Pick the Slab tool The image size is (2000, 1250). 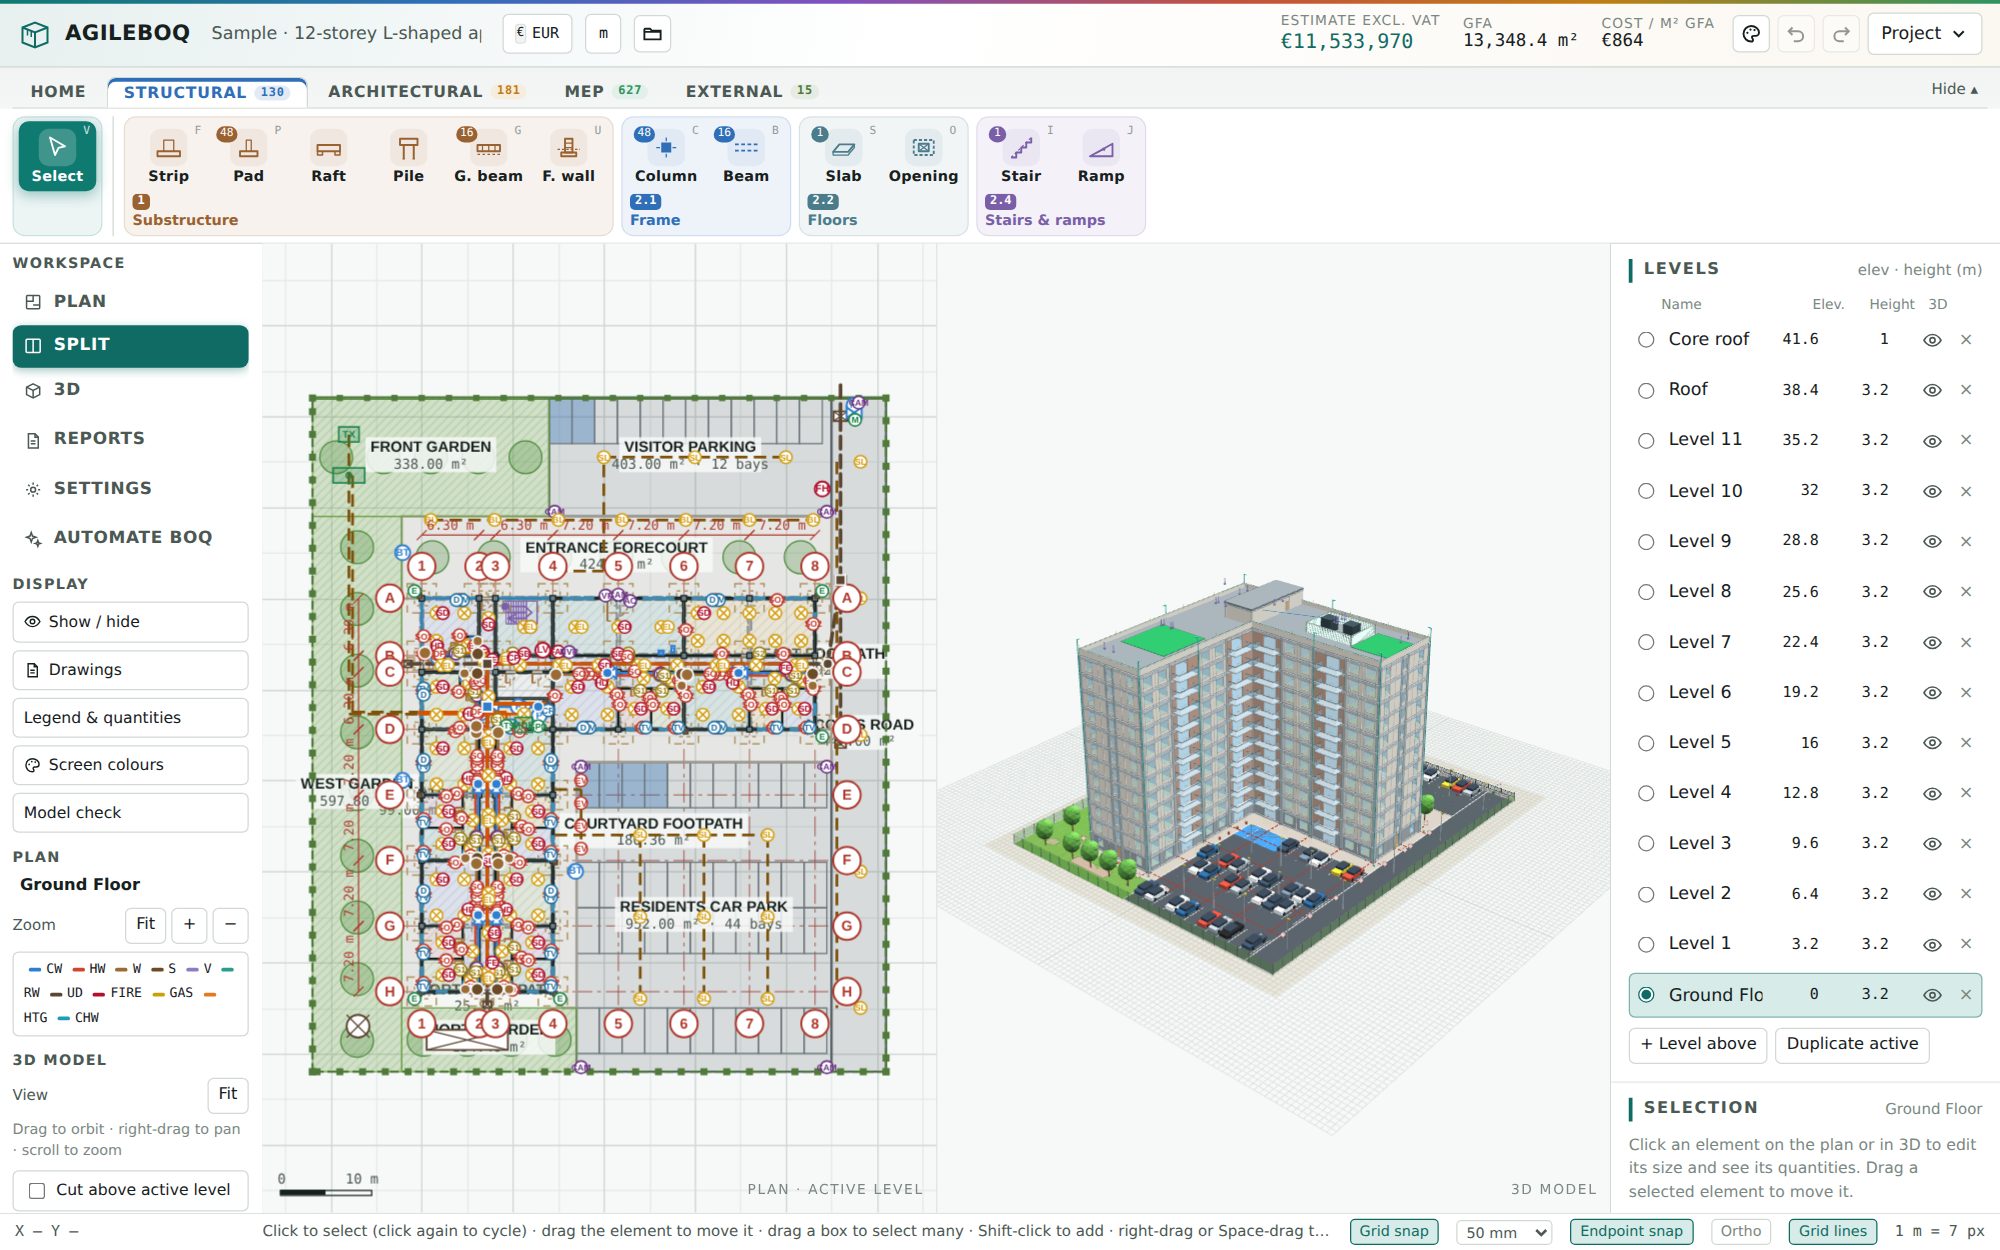(843, 158)
